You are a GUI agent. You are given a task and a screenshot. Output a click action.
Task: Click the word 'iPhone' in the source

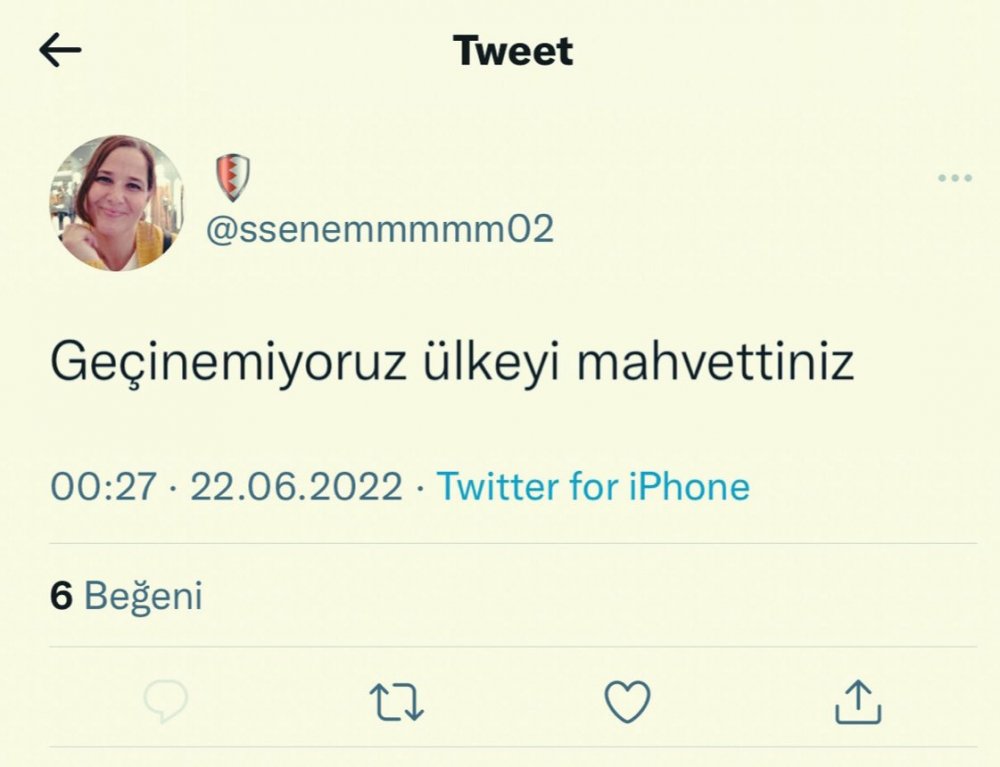point(688,487)
